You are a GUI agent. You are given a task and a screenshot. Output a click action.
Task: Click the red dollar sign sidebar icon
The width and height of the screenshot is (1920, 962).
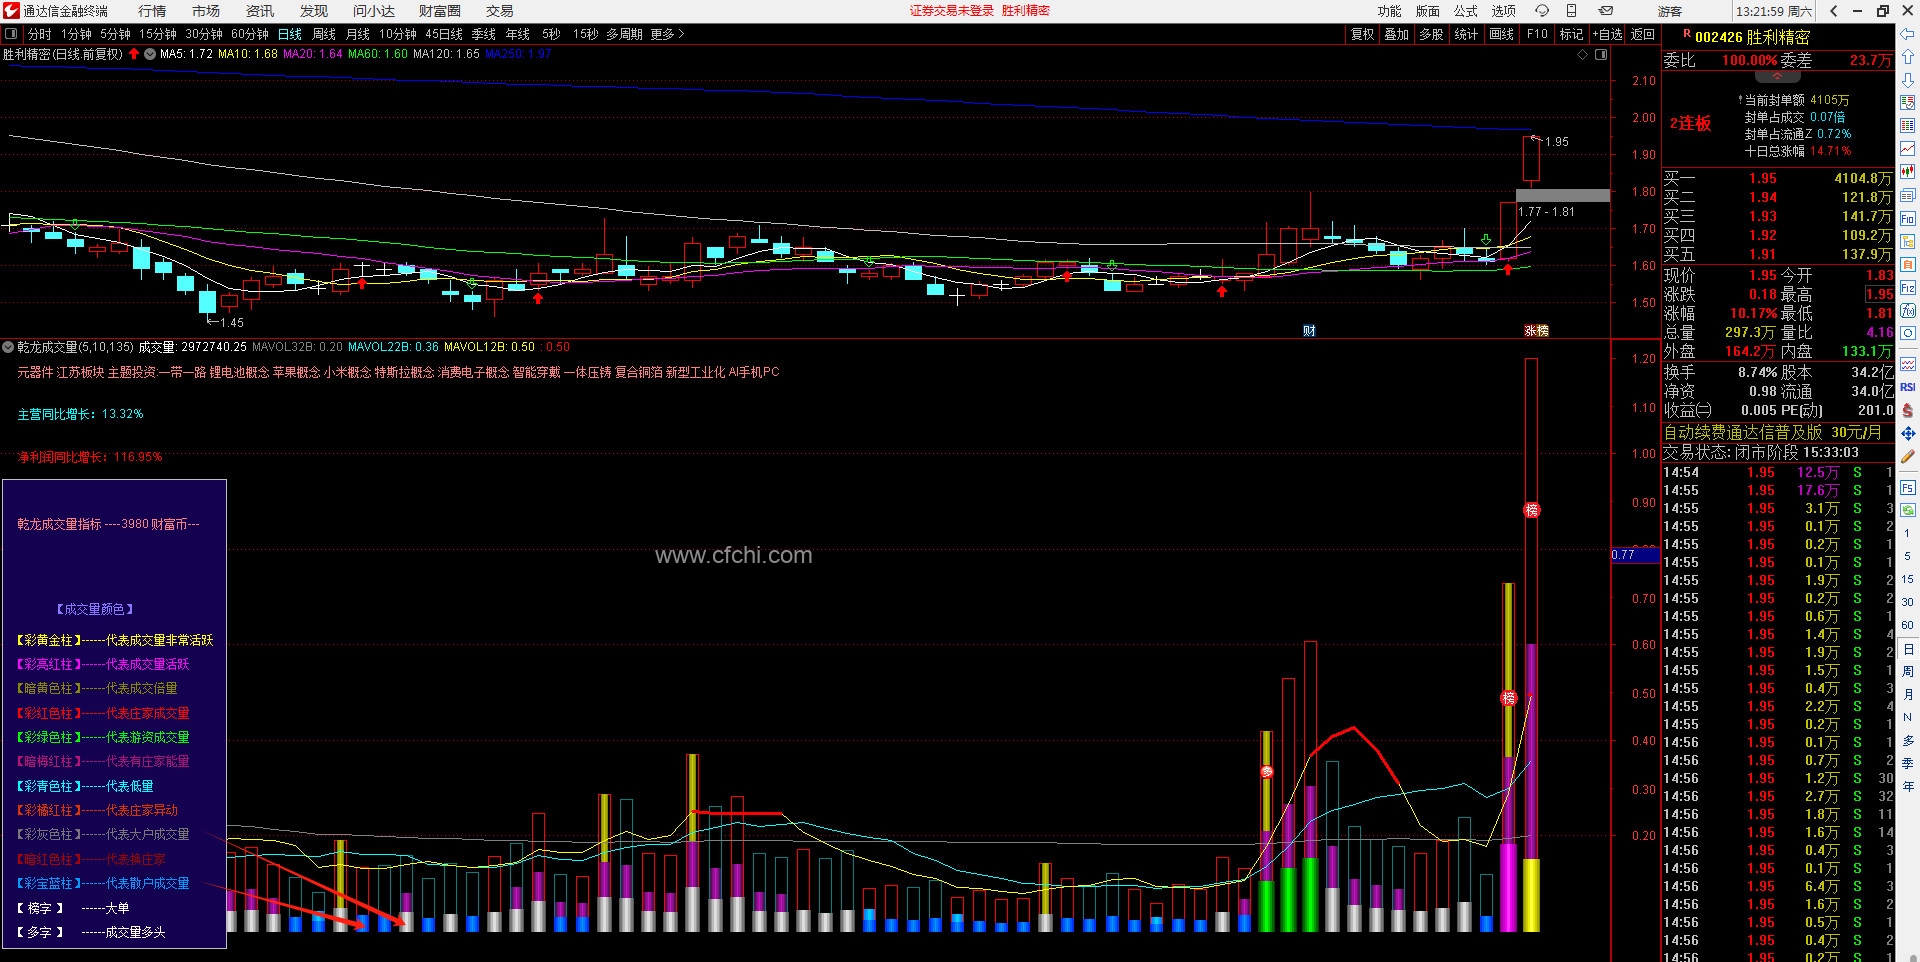[x=1908, y=410]
